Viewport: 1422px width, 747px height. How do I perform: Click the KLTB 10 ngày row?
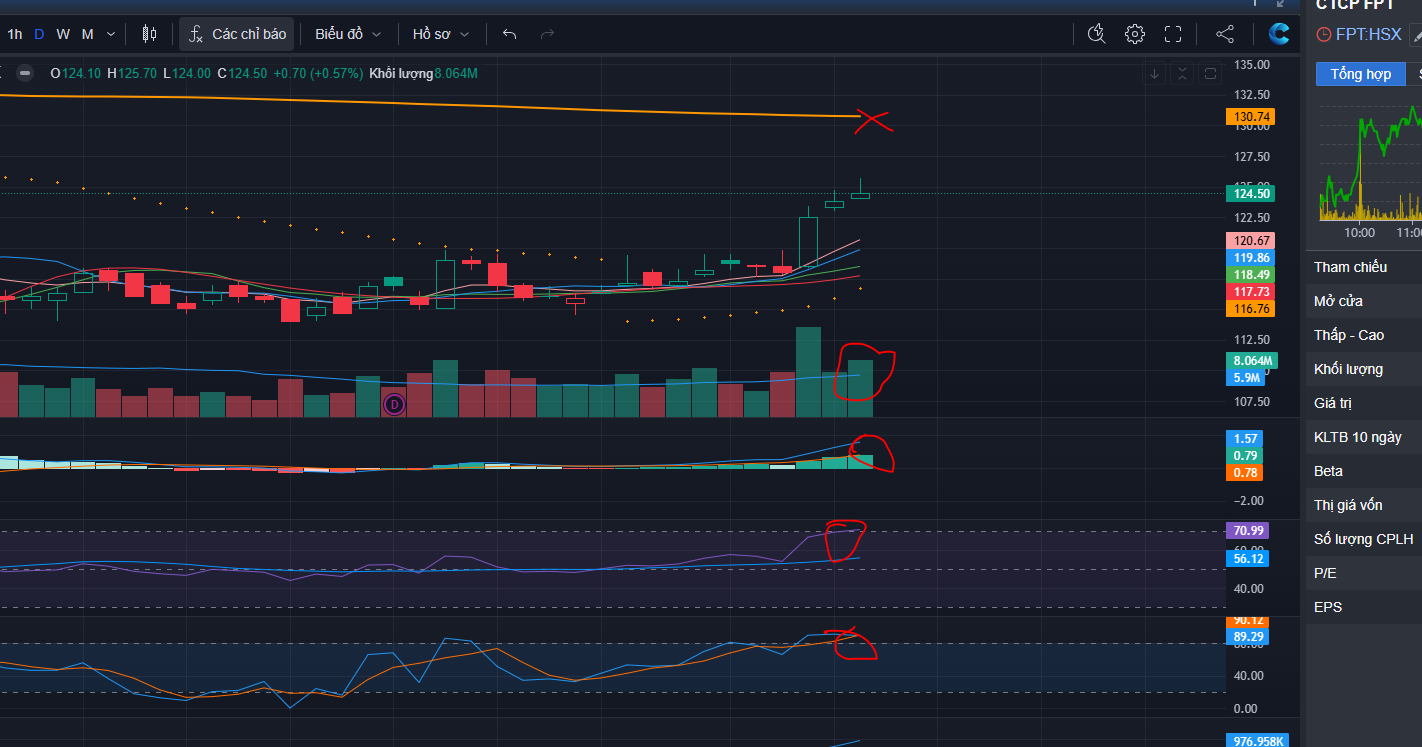(1364, 437)
